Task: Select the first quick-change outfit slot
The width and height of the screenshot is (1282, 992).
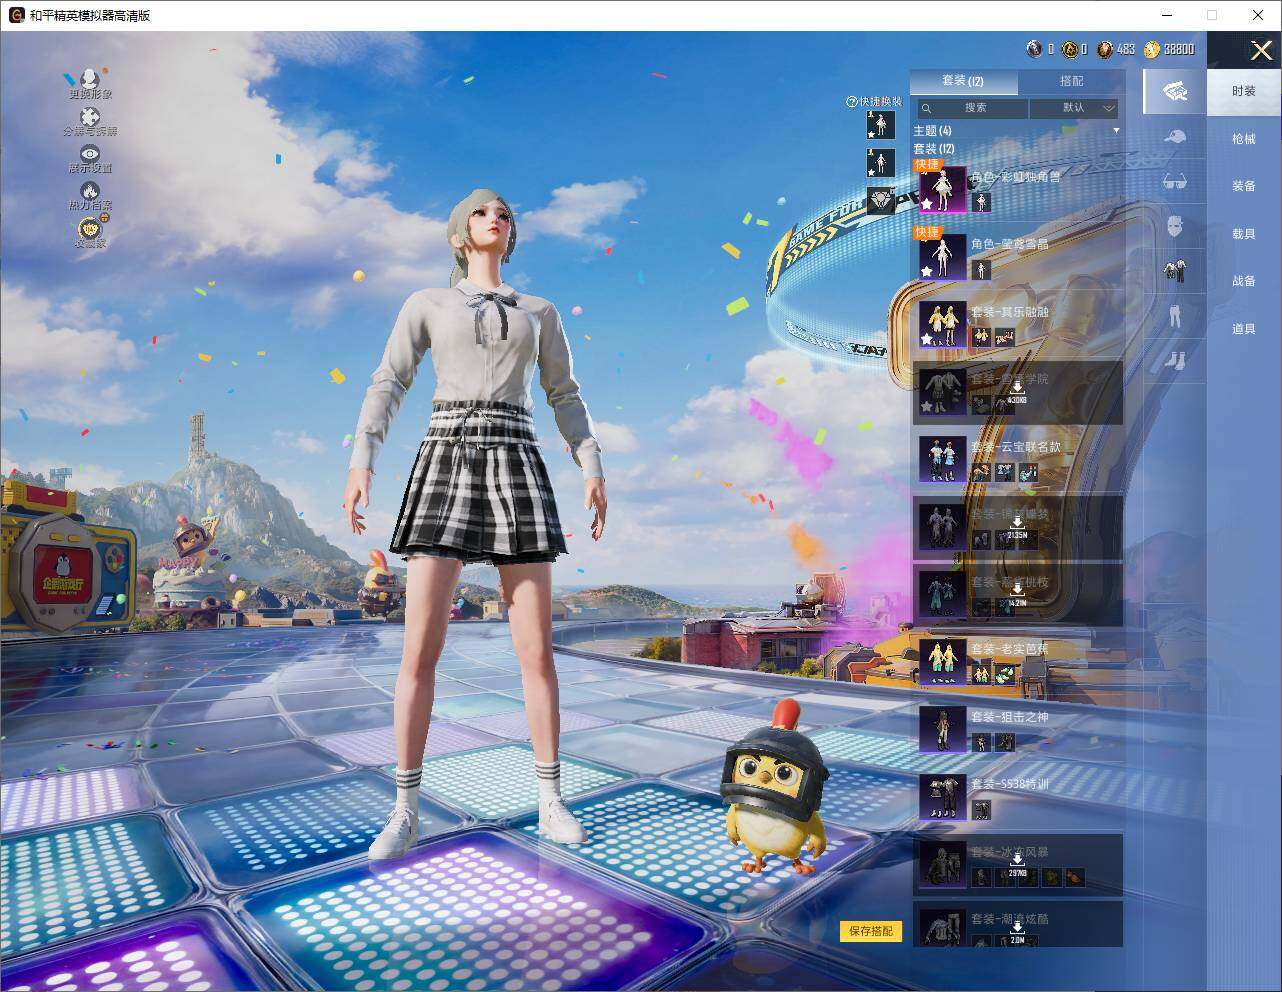Action: tap(880, 125)
